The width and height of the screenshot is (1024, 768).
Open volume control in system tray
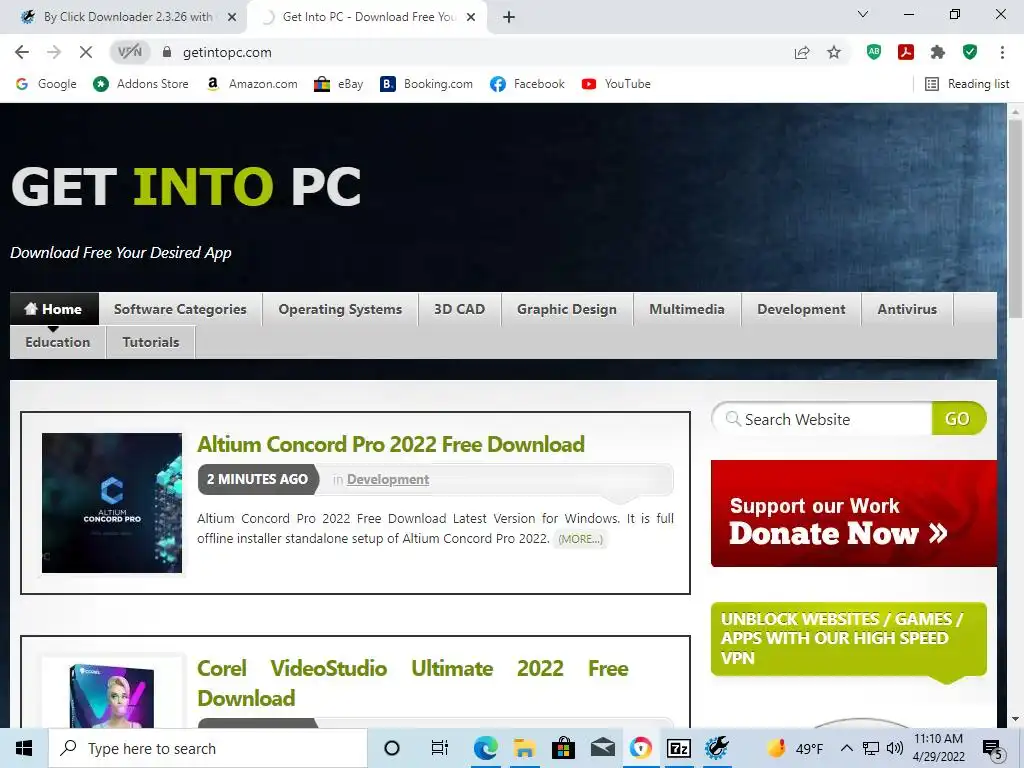pyautogui.click(x=895, y=748)
